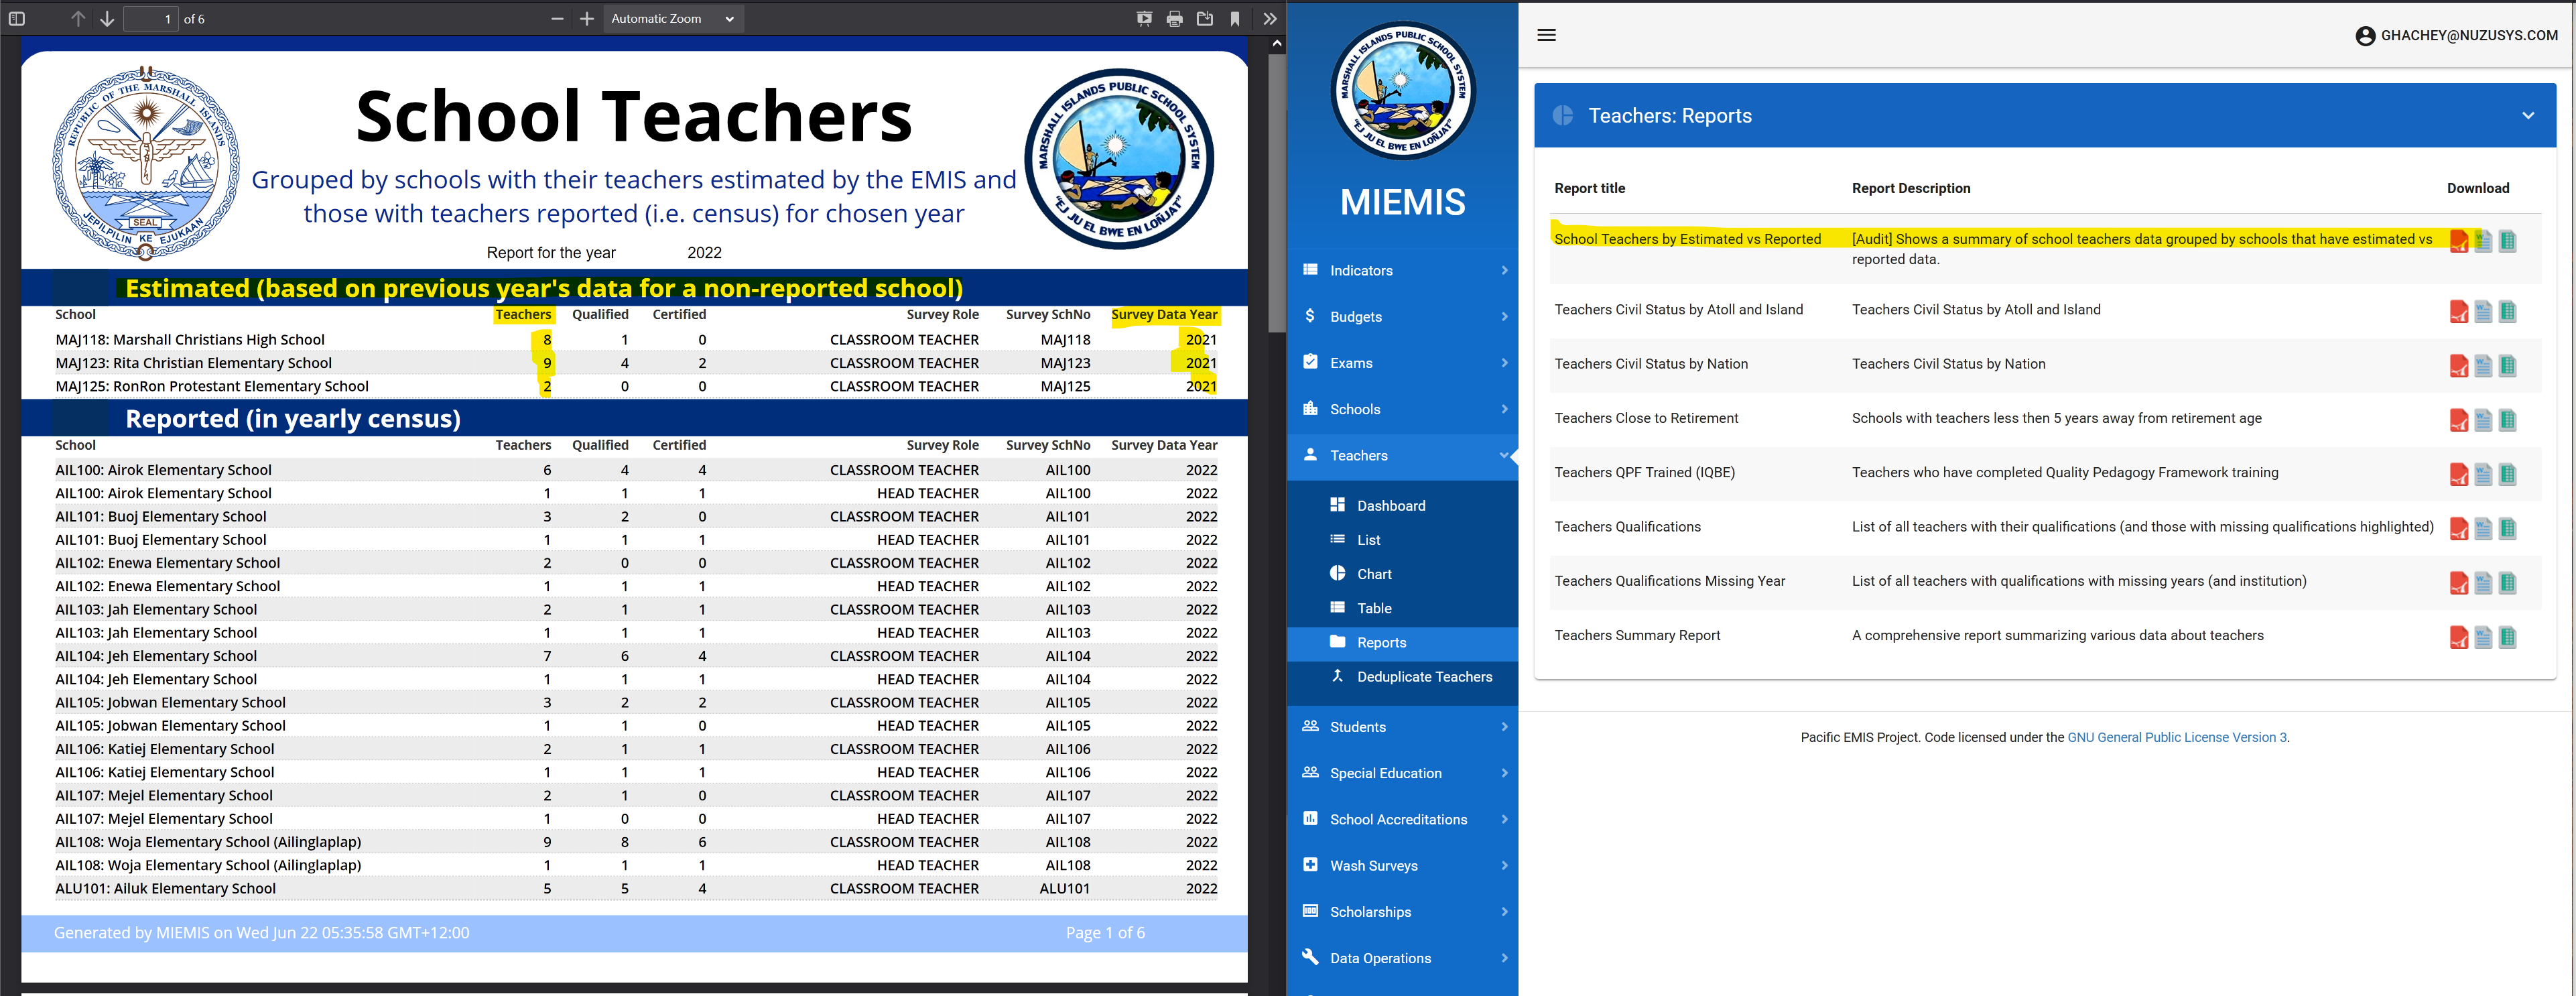
Task: Zoom in the PDF with plus icon
Action: [x=587, y=19]
